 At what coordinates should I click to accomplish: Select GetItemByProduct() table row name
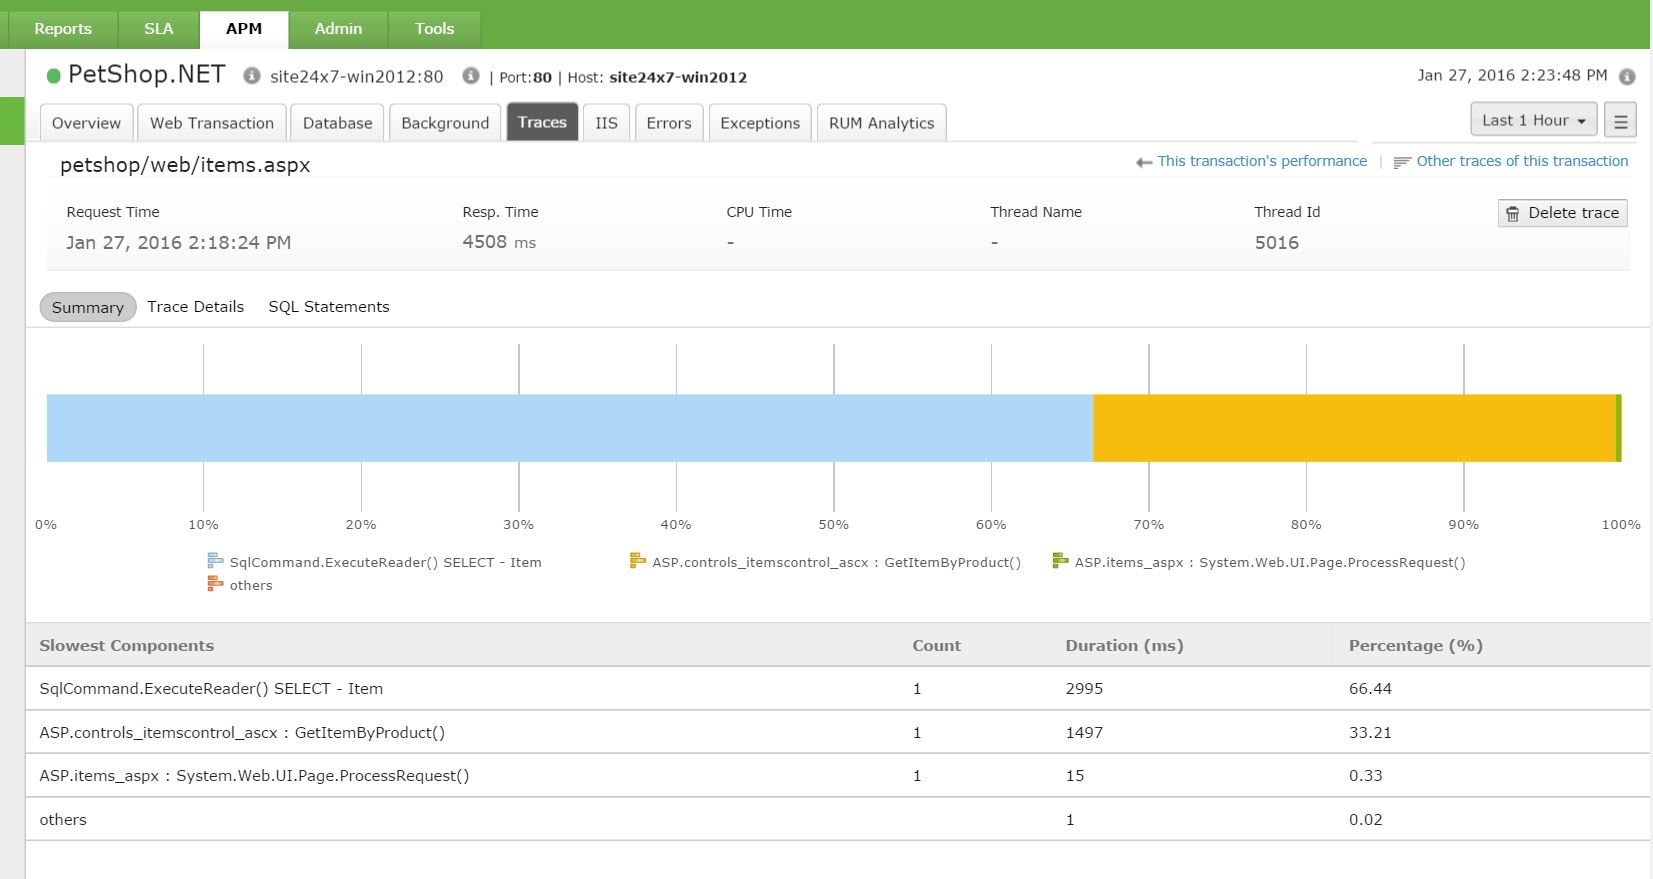(242, 733)
